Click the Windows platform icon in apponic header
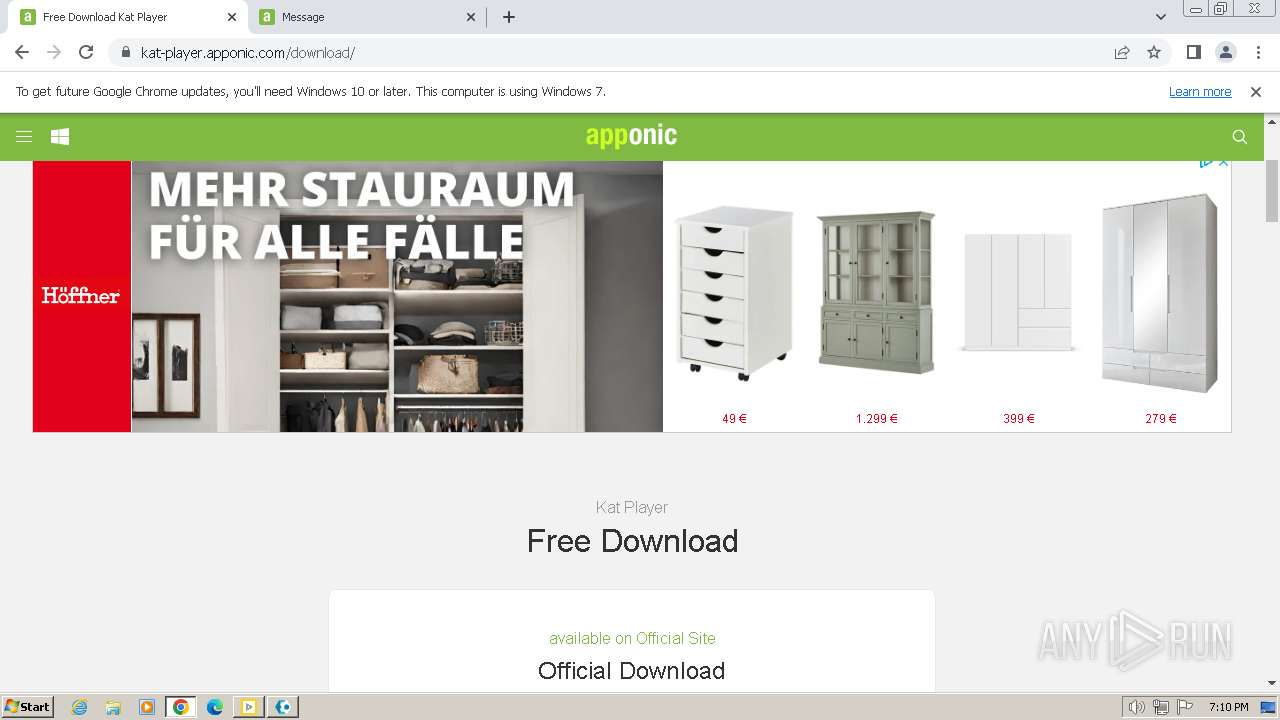The height and width of the screenshot is (720, 1280). (60, 137)
